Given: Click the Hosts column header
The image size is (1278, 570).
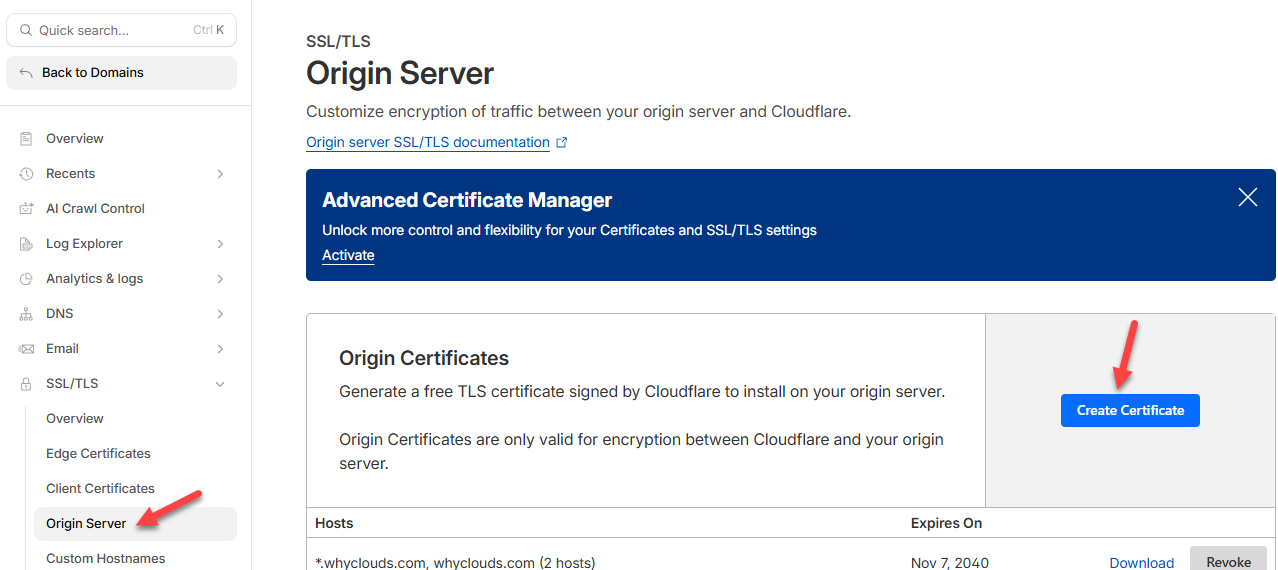Looking at the screenshot, I should (x=334, y=524).
